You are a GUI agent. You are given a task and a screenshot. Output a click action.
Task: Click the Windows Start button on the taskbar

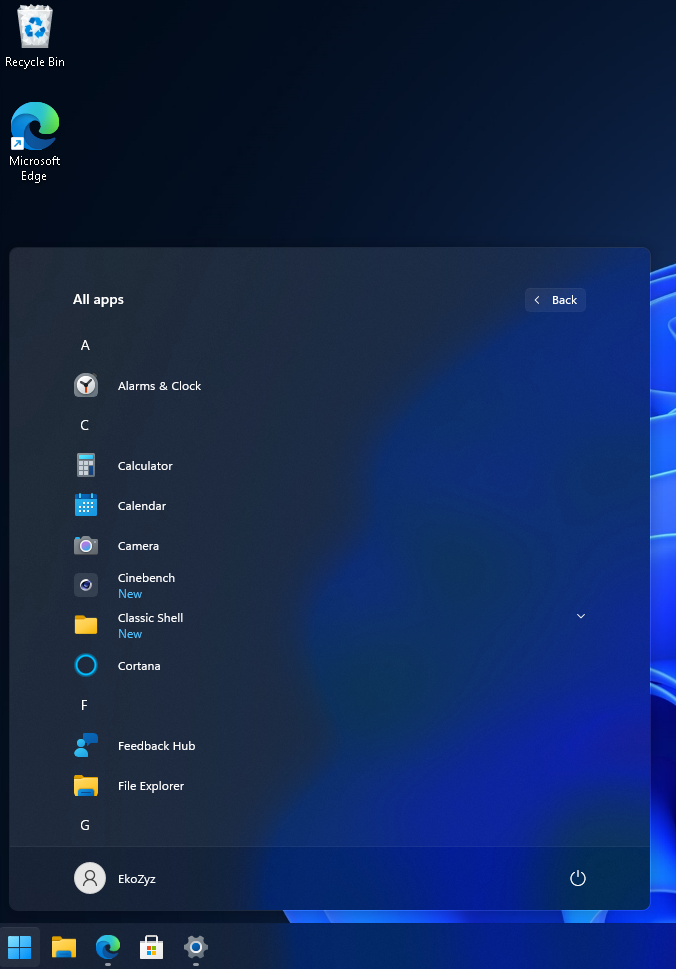20,947
